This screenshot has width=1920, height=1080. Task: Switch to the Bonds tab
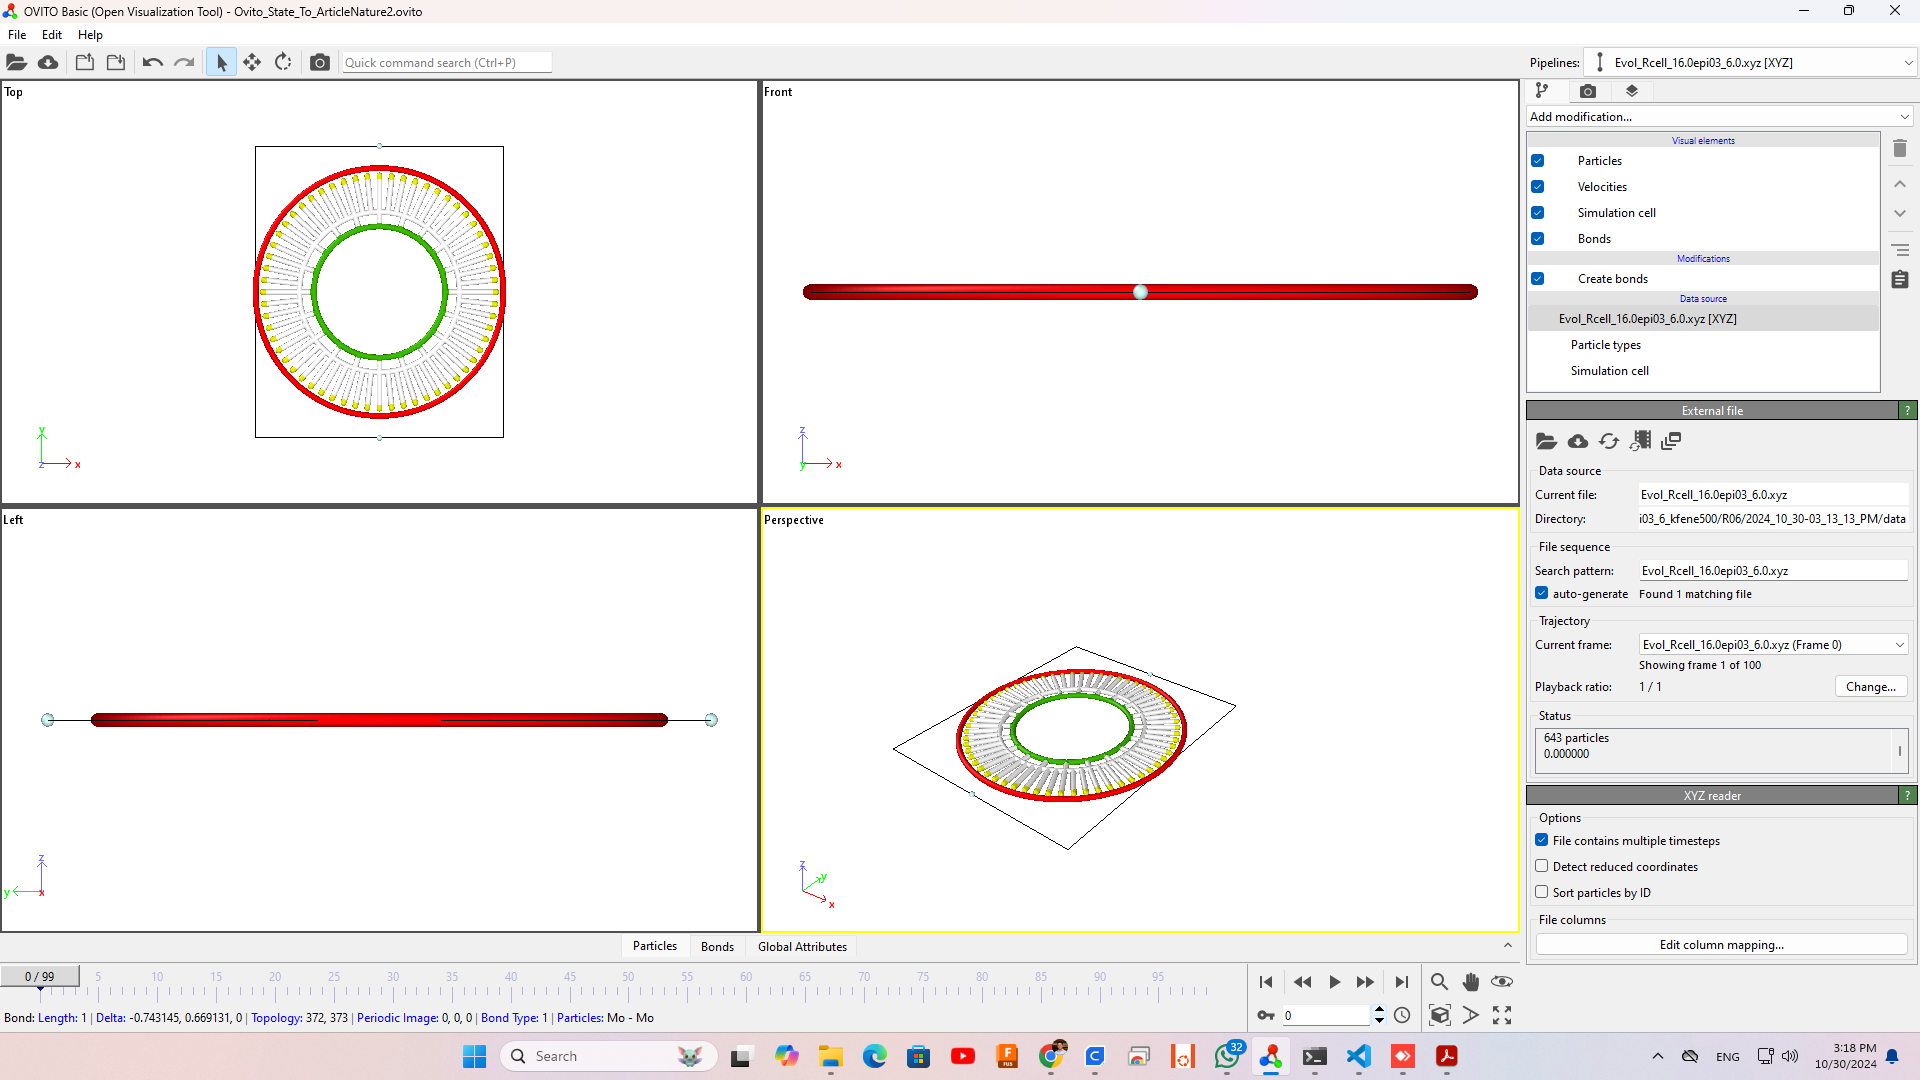(717, 946)
